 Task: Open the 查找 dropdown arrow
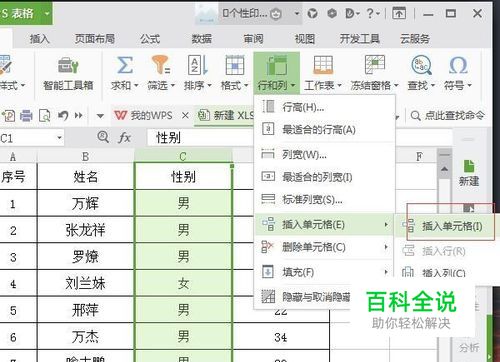pyautogui.click(x=433, y=86)
